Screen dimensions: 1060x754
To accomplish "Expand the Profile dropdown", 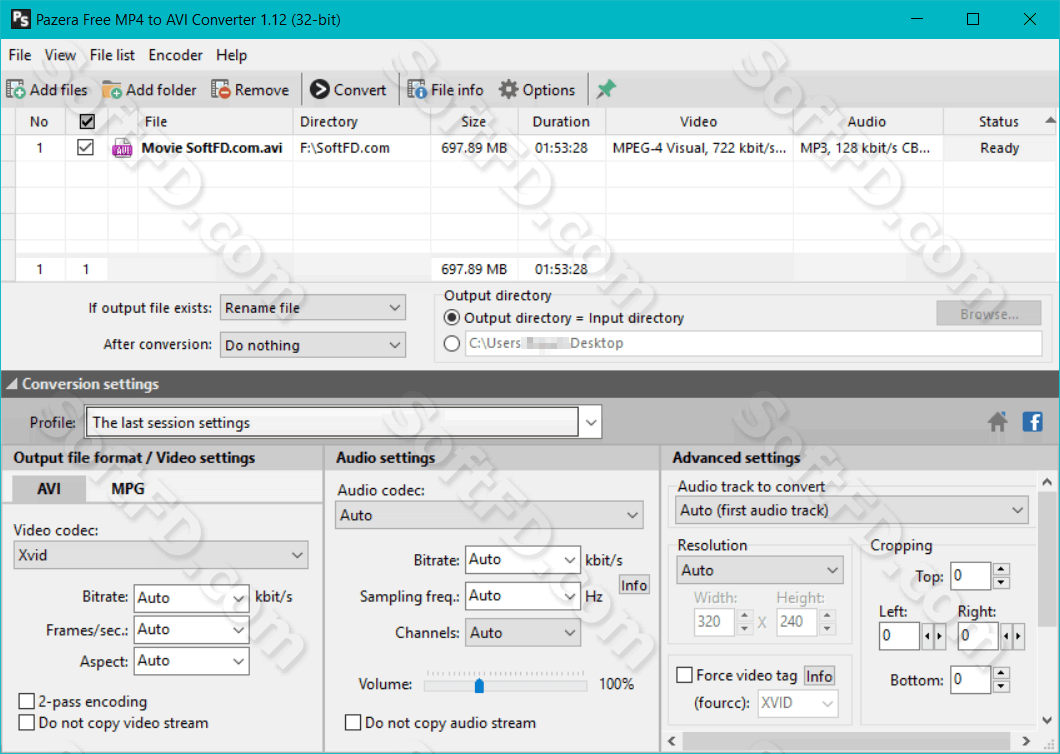I will [x=591, y=423].
